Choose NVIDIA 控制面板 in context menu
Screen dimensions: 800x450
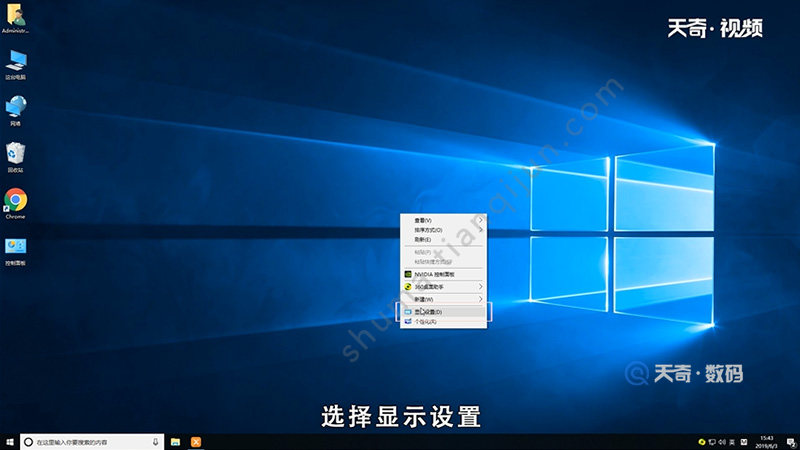click(443, 274)
